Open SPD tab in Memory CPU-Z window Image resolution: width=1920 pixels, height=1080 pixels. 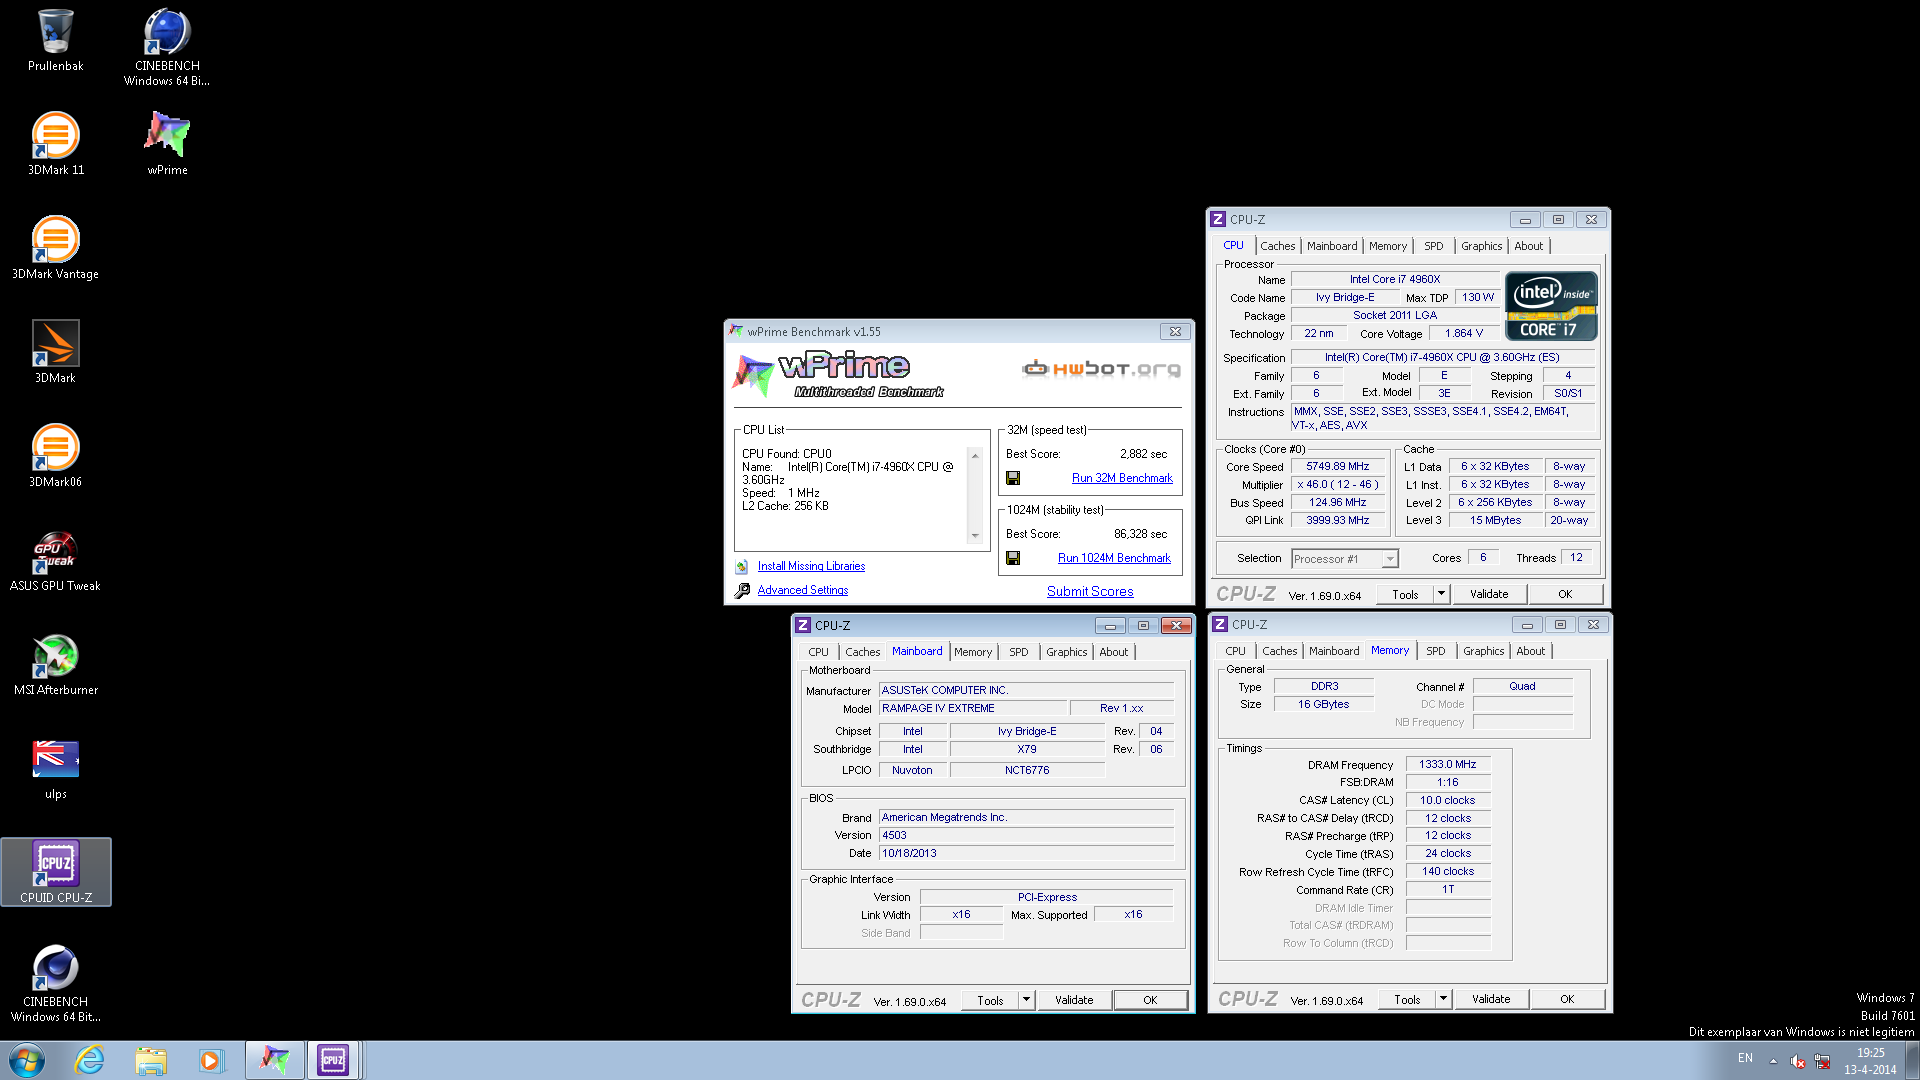1435,651
